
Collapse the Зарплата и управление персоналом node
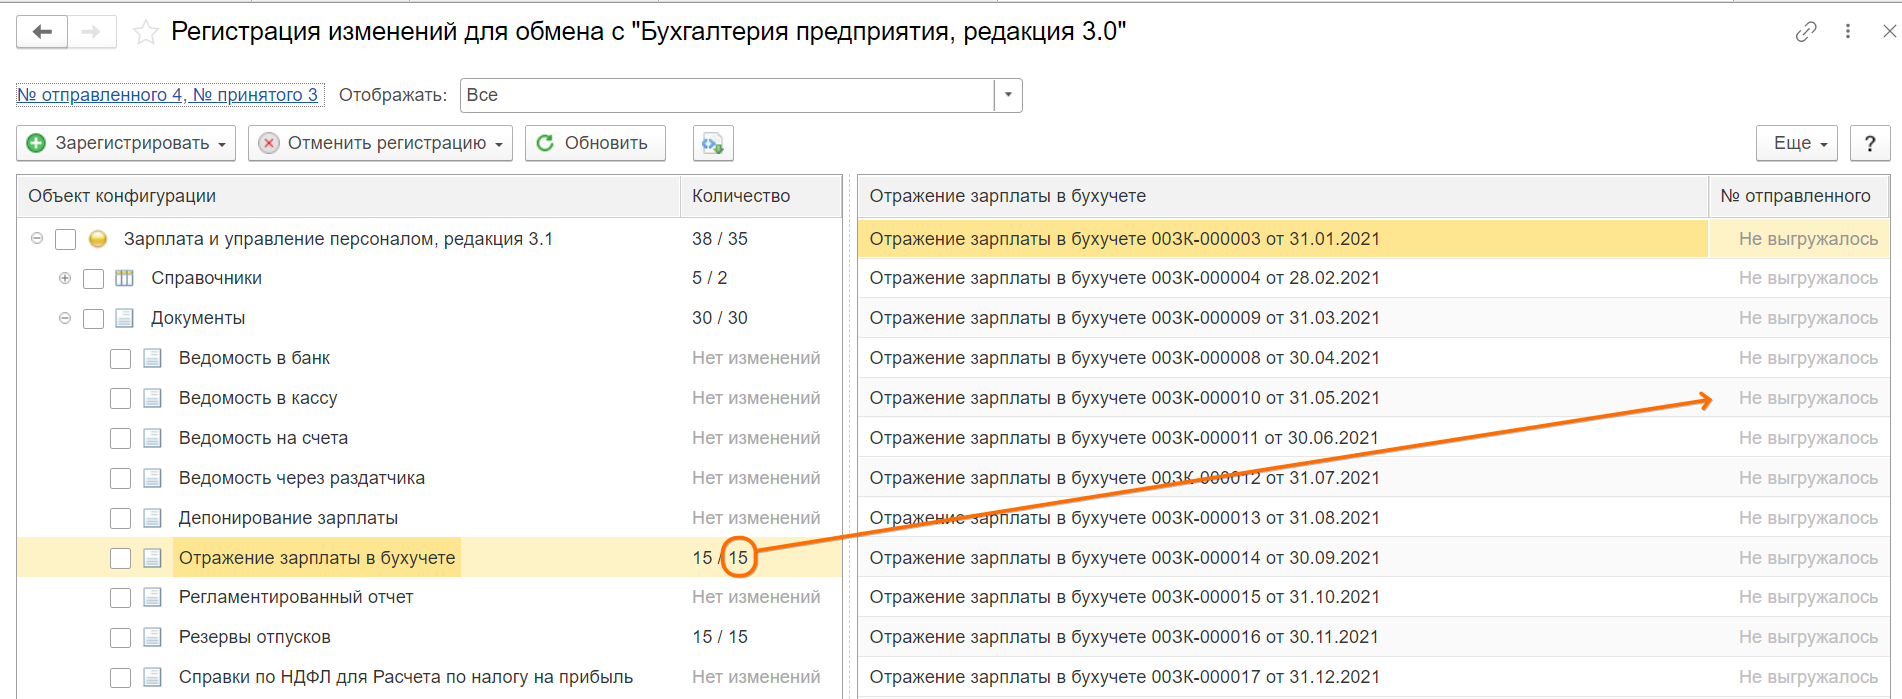coord(37,239)
